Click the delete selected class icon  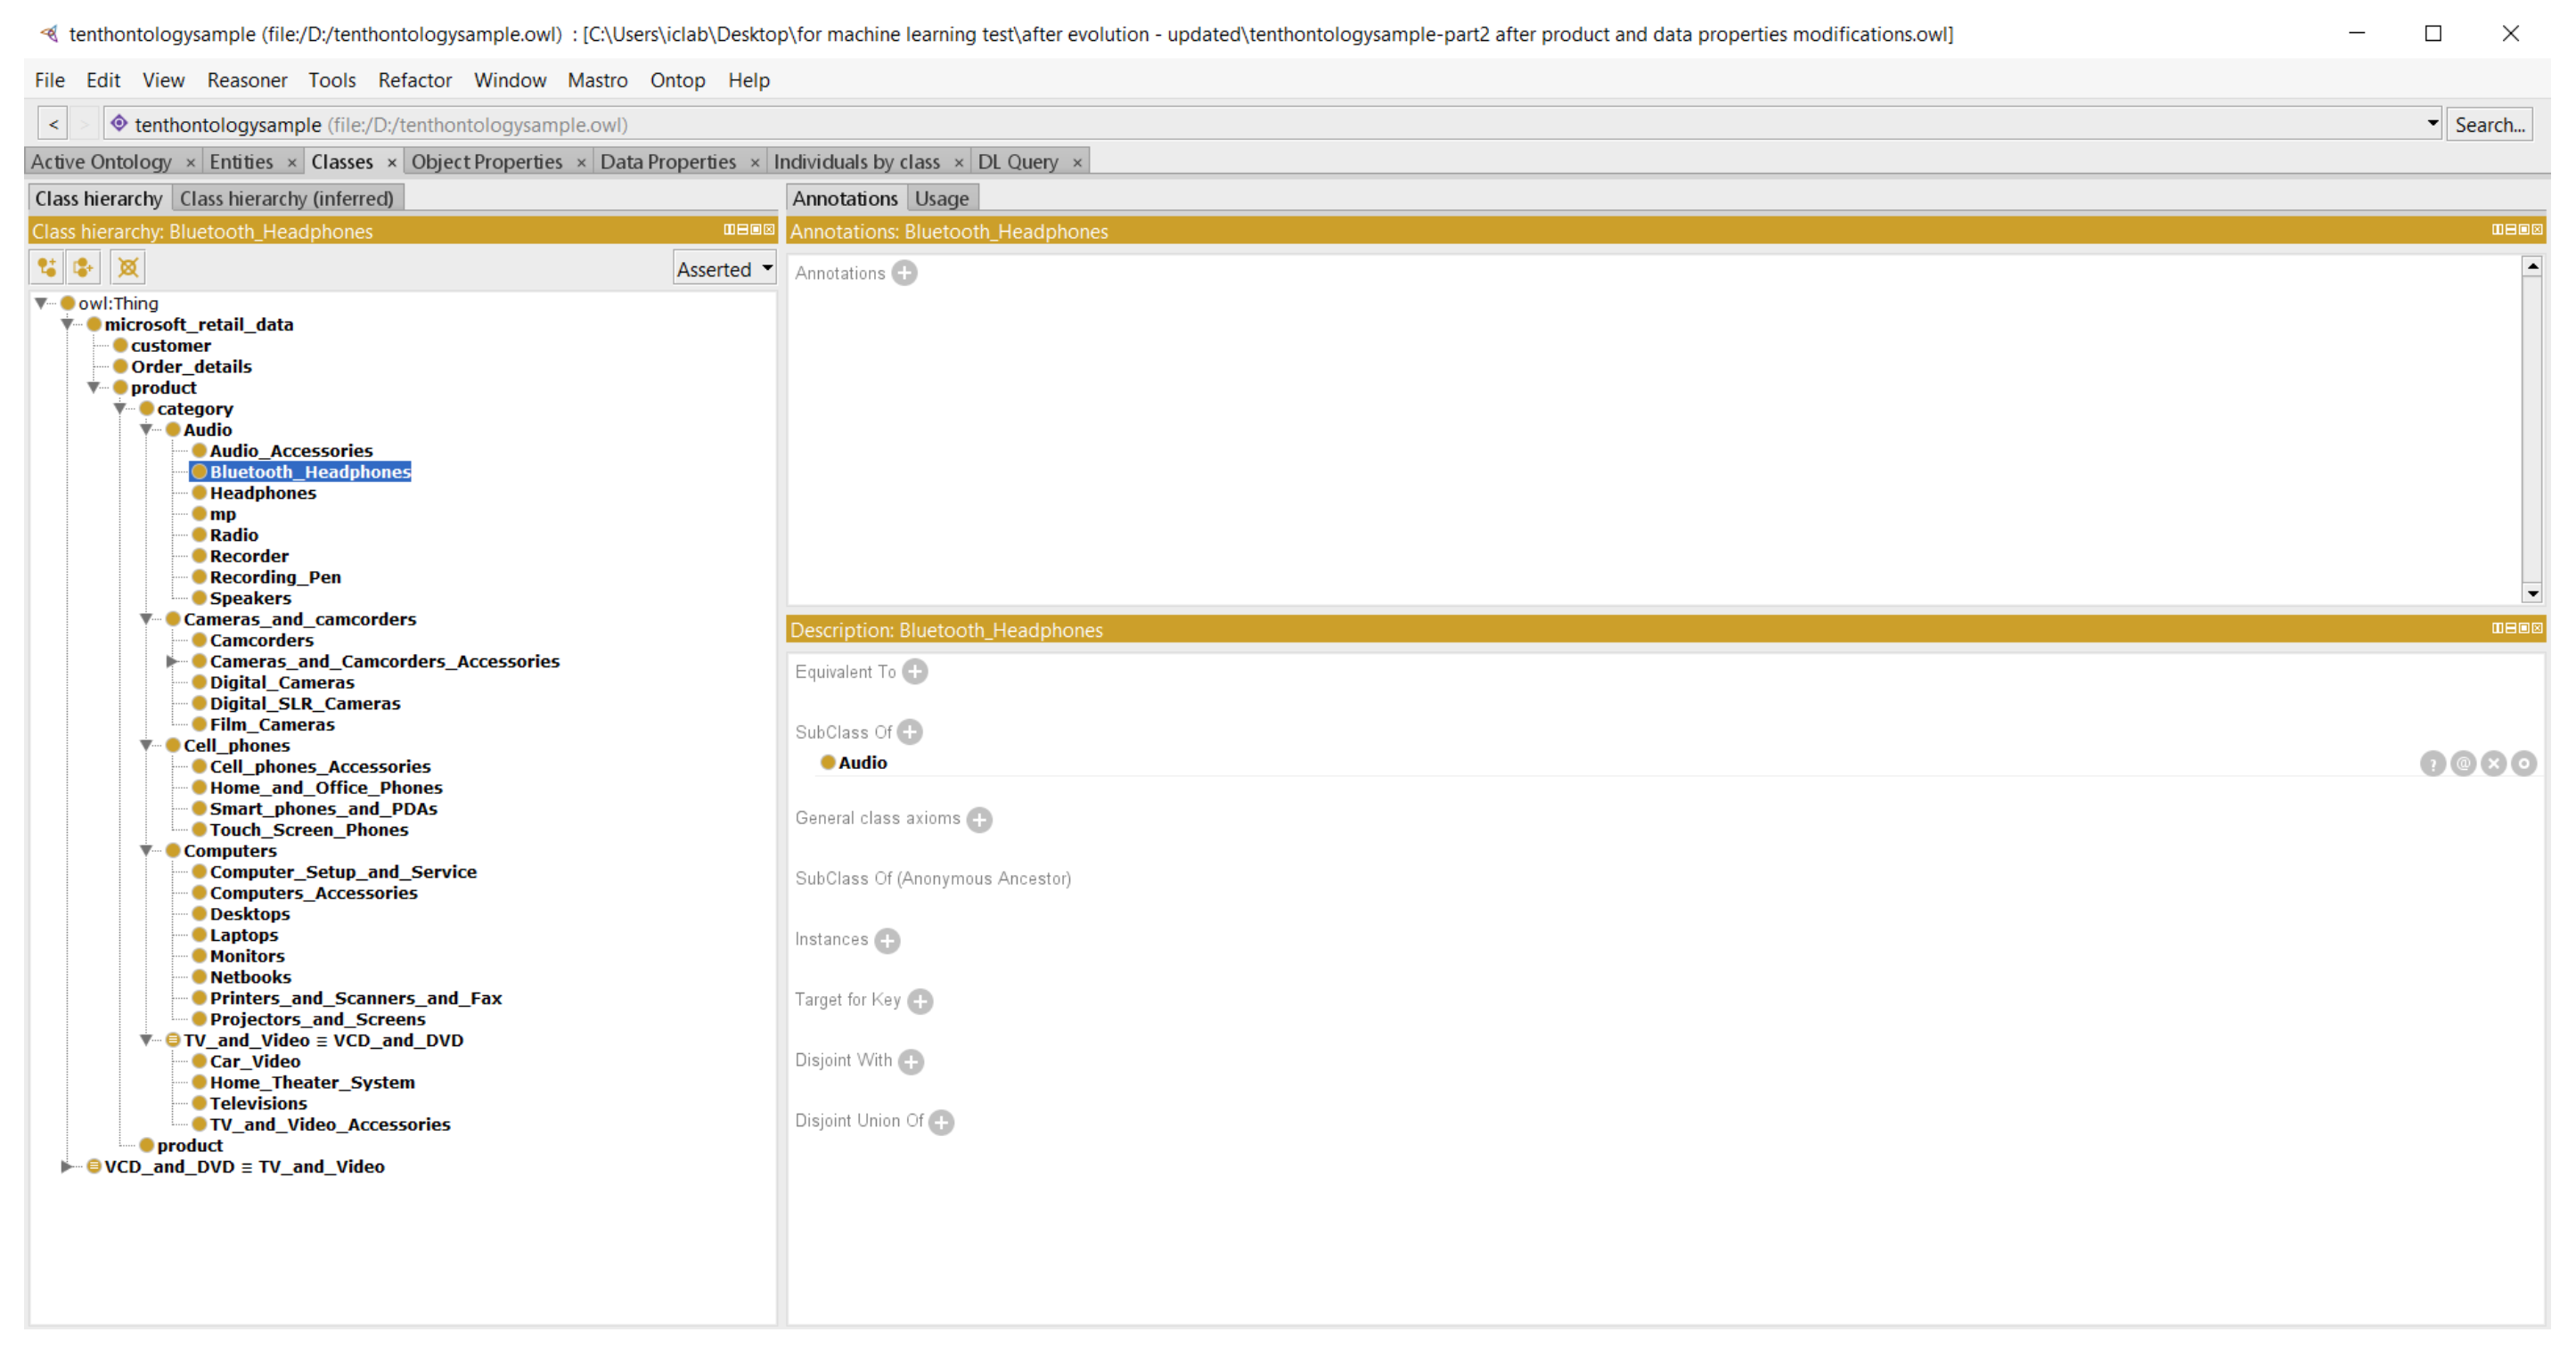click(x=127, y=267)
